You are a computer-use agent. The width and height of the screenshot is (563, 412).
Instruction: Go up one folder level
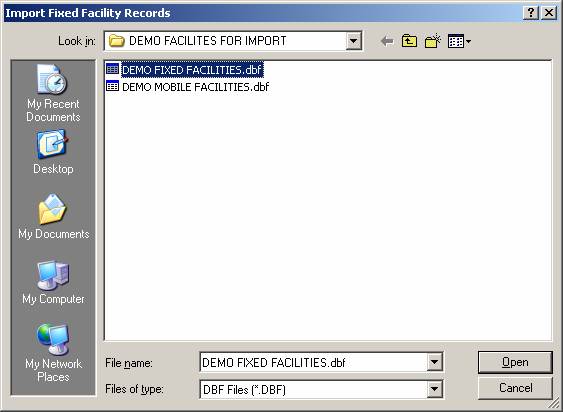(x=409, y=41)
